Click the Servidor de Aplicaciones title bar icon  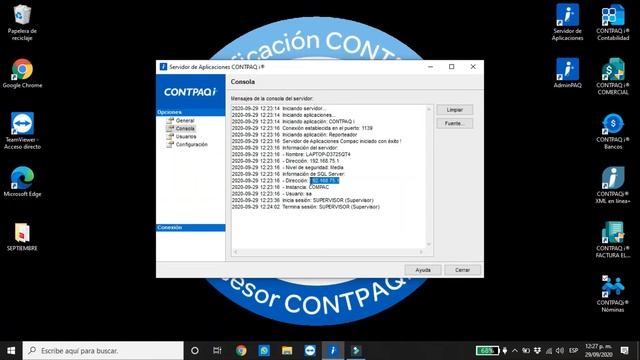coord(163,67)
